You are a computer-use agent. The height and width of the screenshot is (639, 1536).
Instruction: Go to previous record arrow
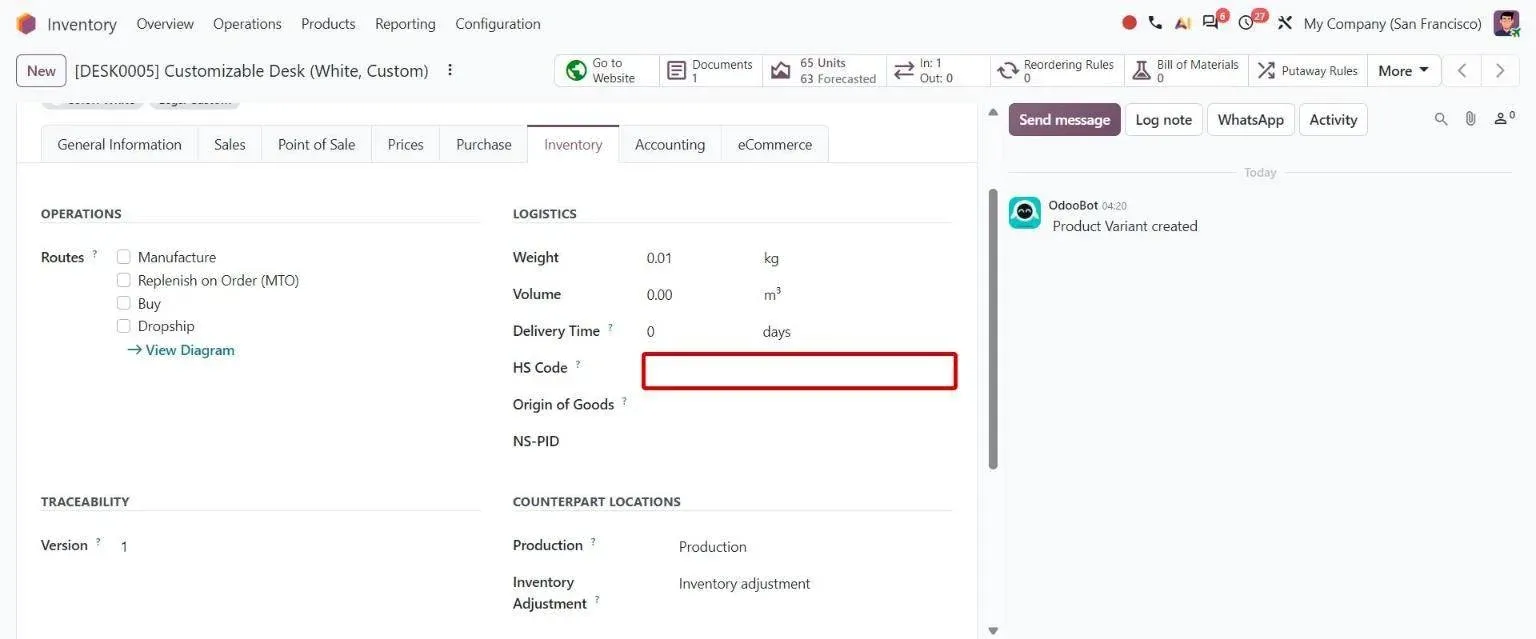1462,70
